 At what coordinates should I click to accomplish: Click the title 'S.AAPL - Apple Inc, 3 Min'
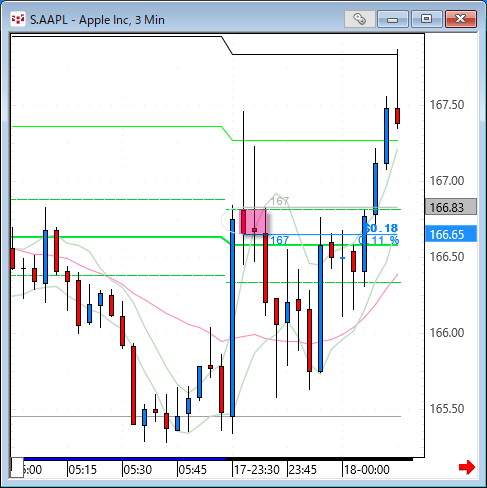coord(97,20)
